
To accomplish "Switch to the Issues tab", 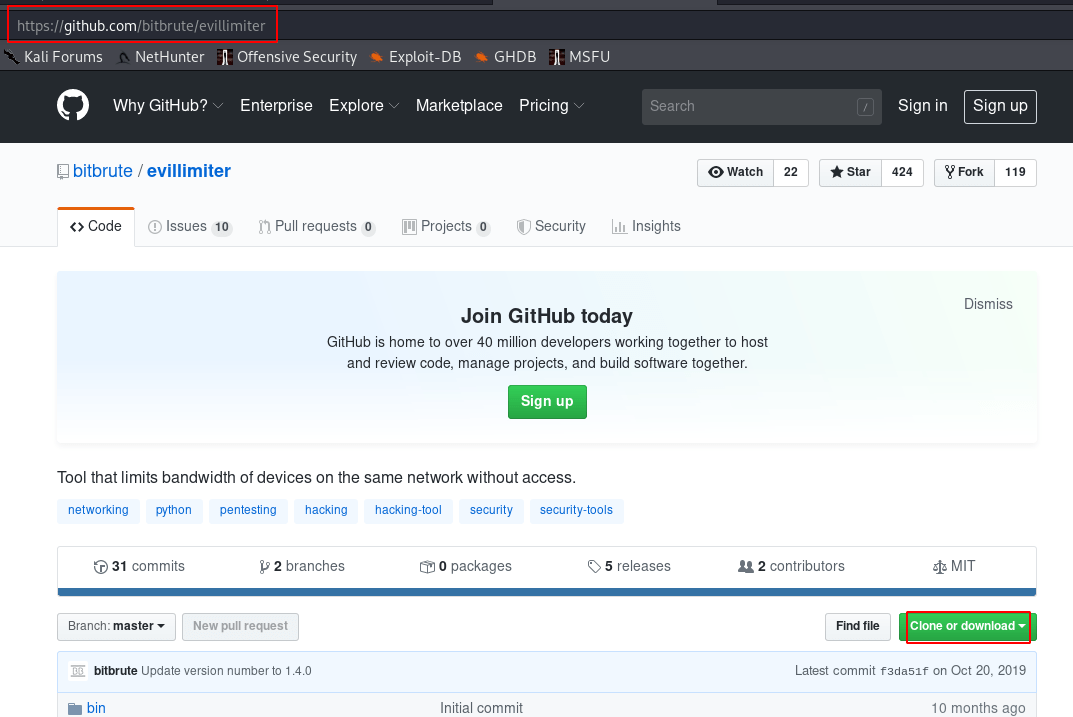I will [189, 226].
